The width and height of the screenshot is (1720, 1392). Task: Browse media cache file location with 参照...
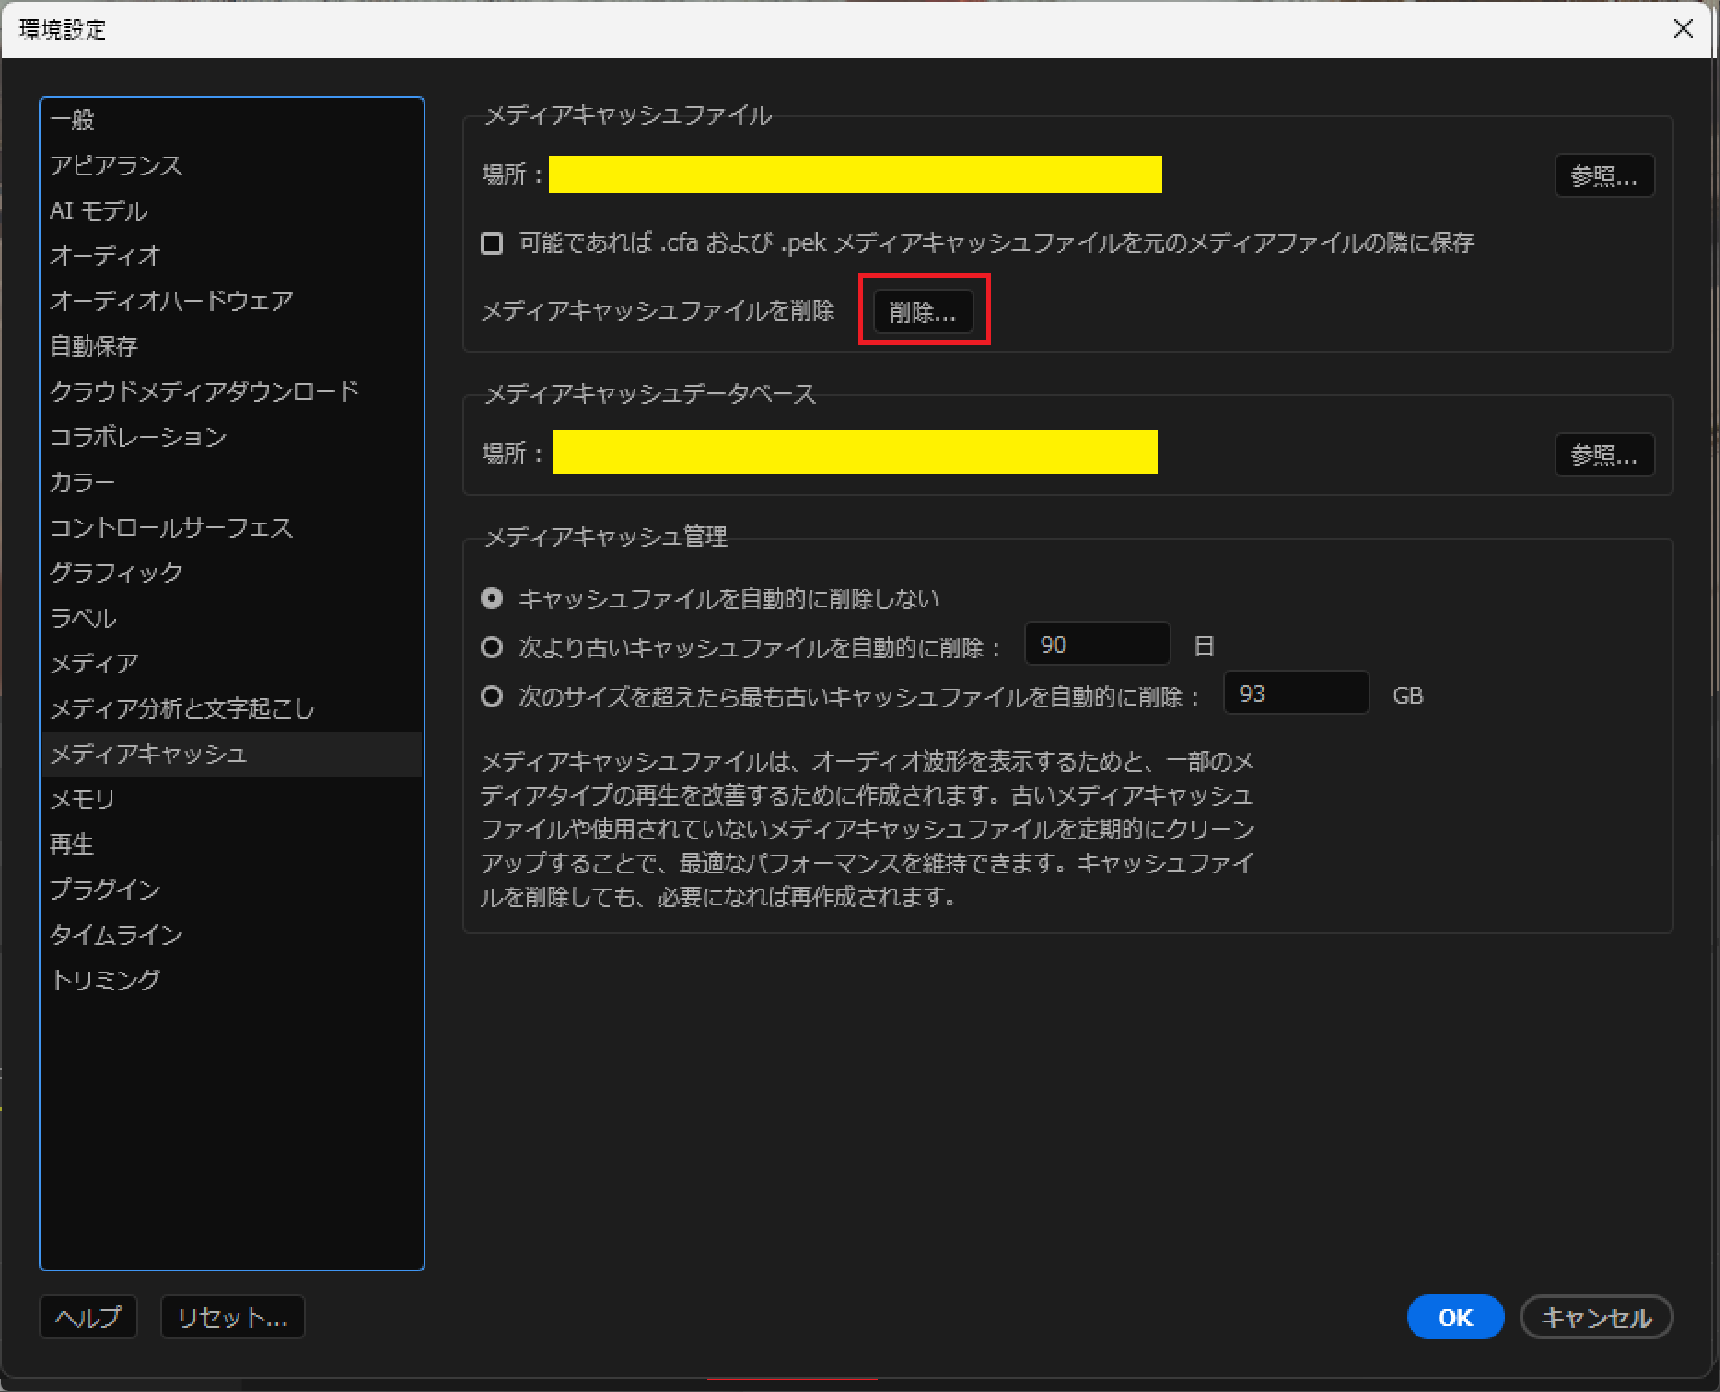1603,175
